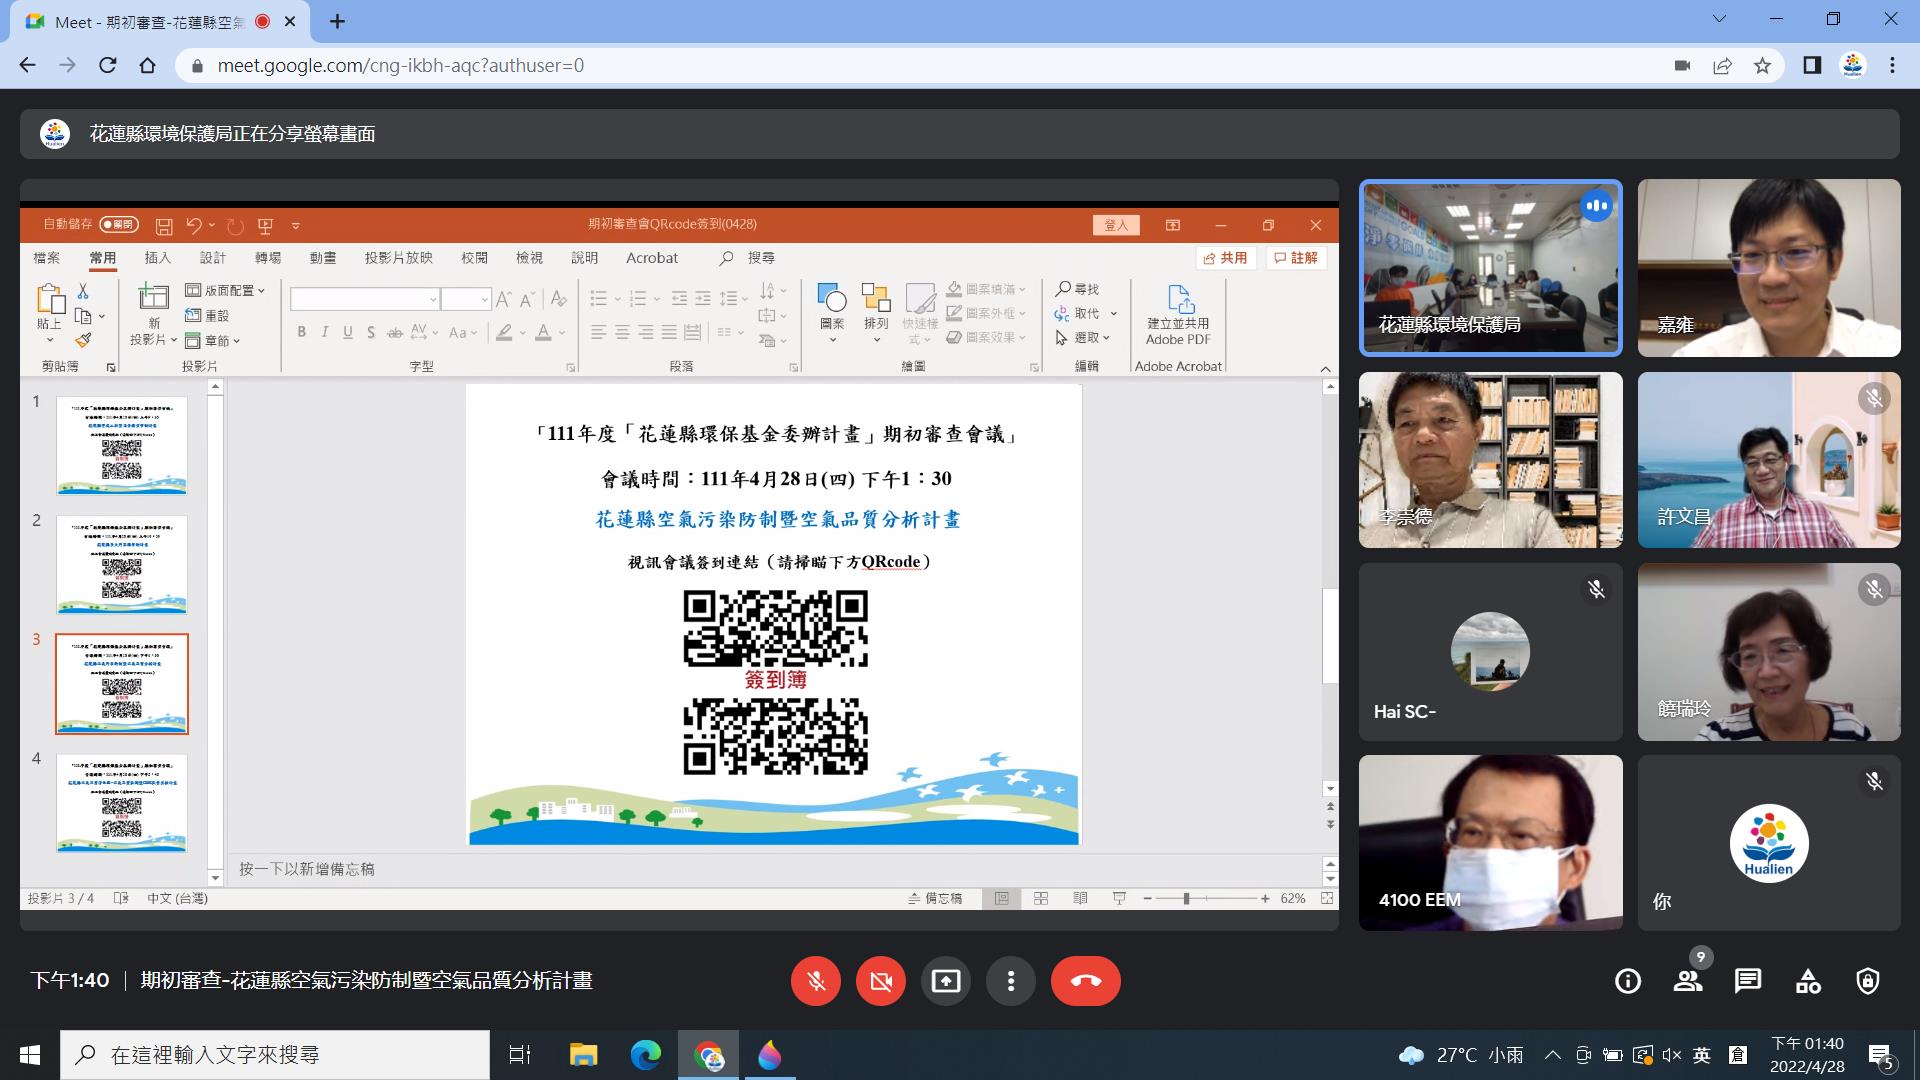Viewport: 1920px width, 1080px height.
Task: Open the 設計 ribbon tab
Action: 213,258
